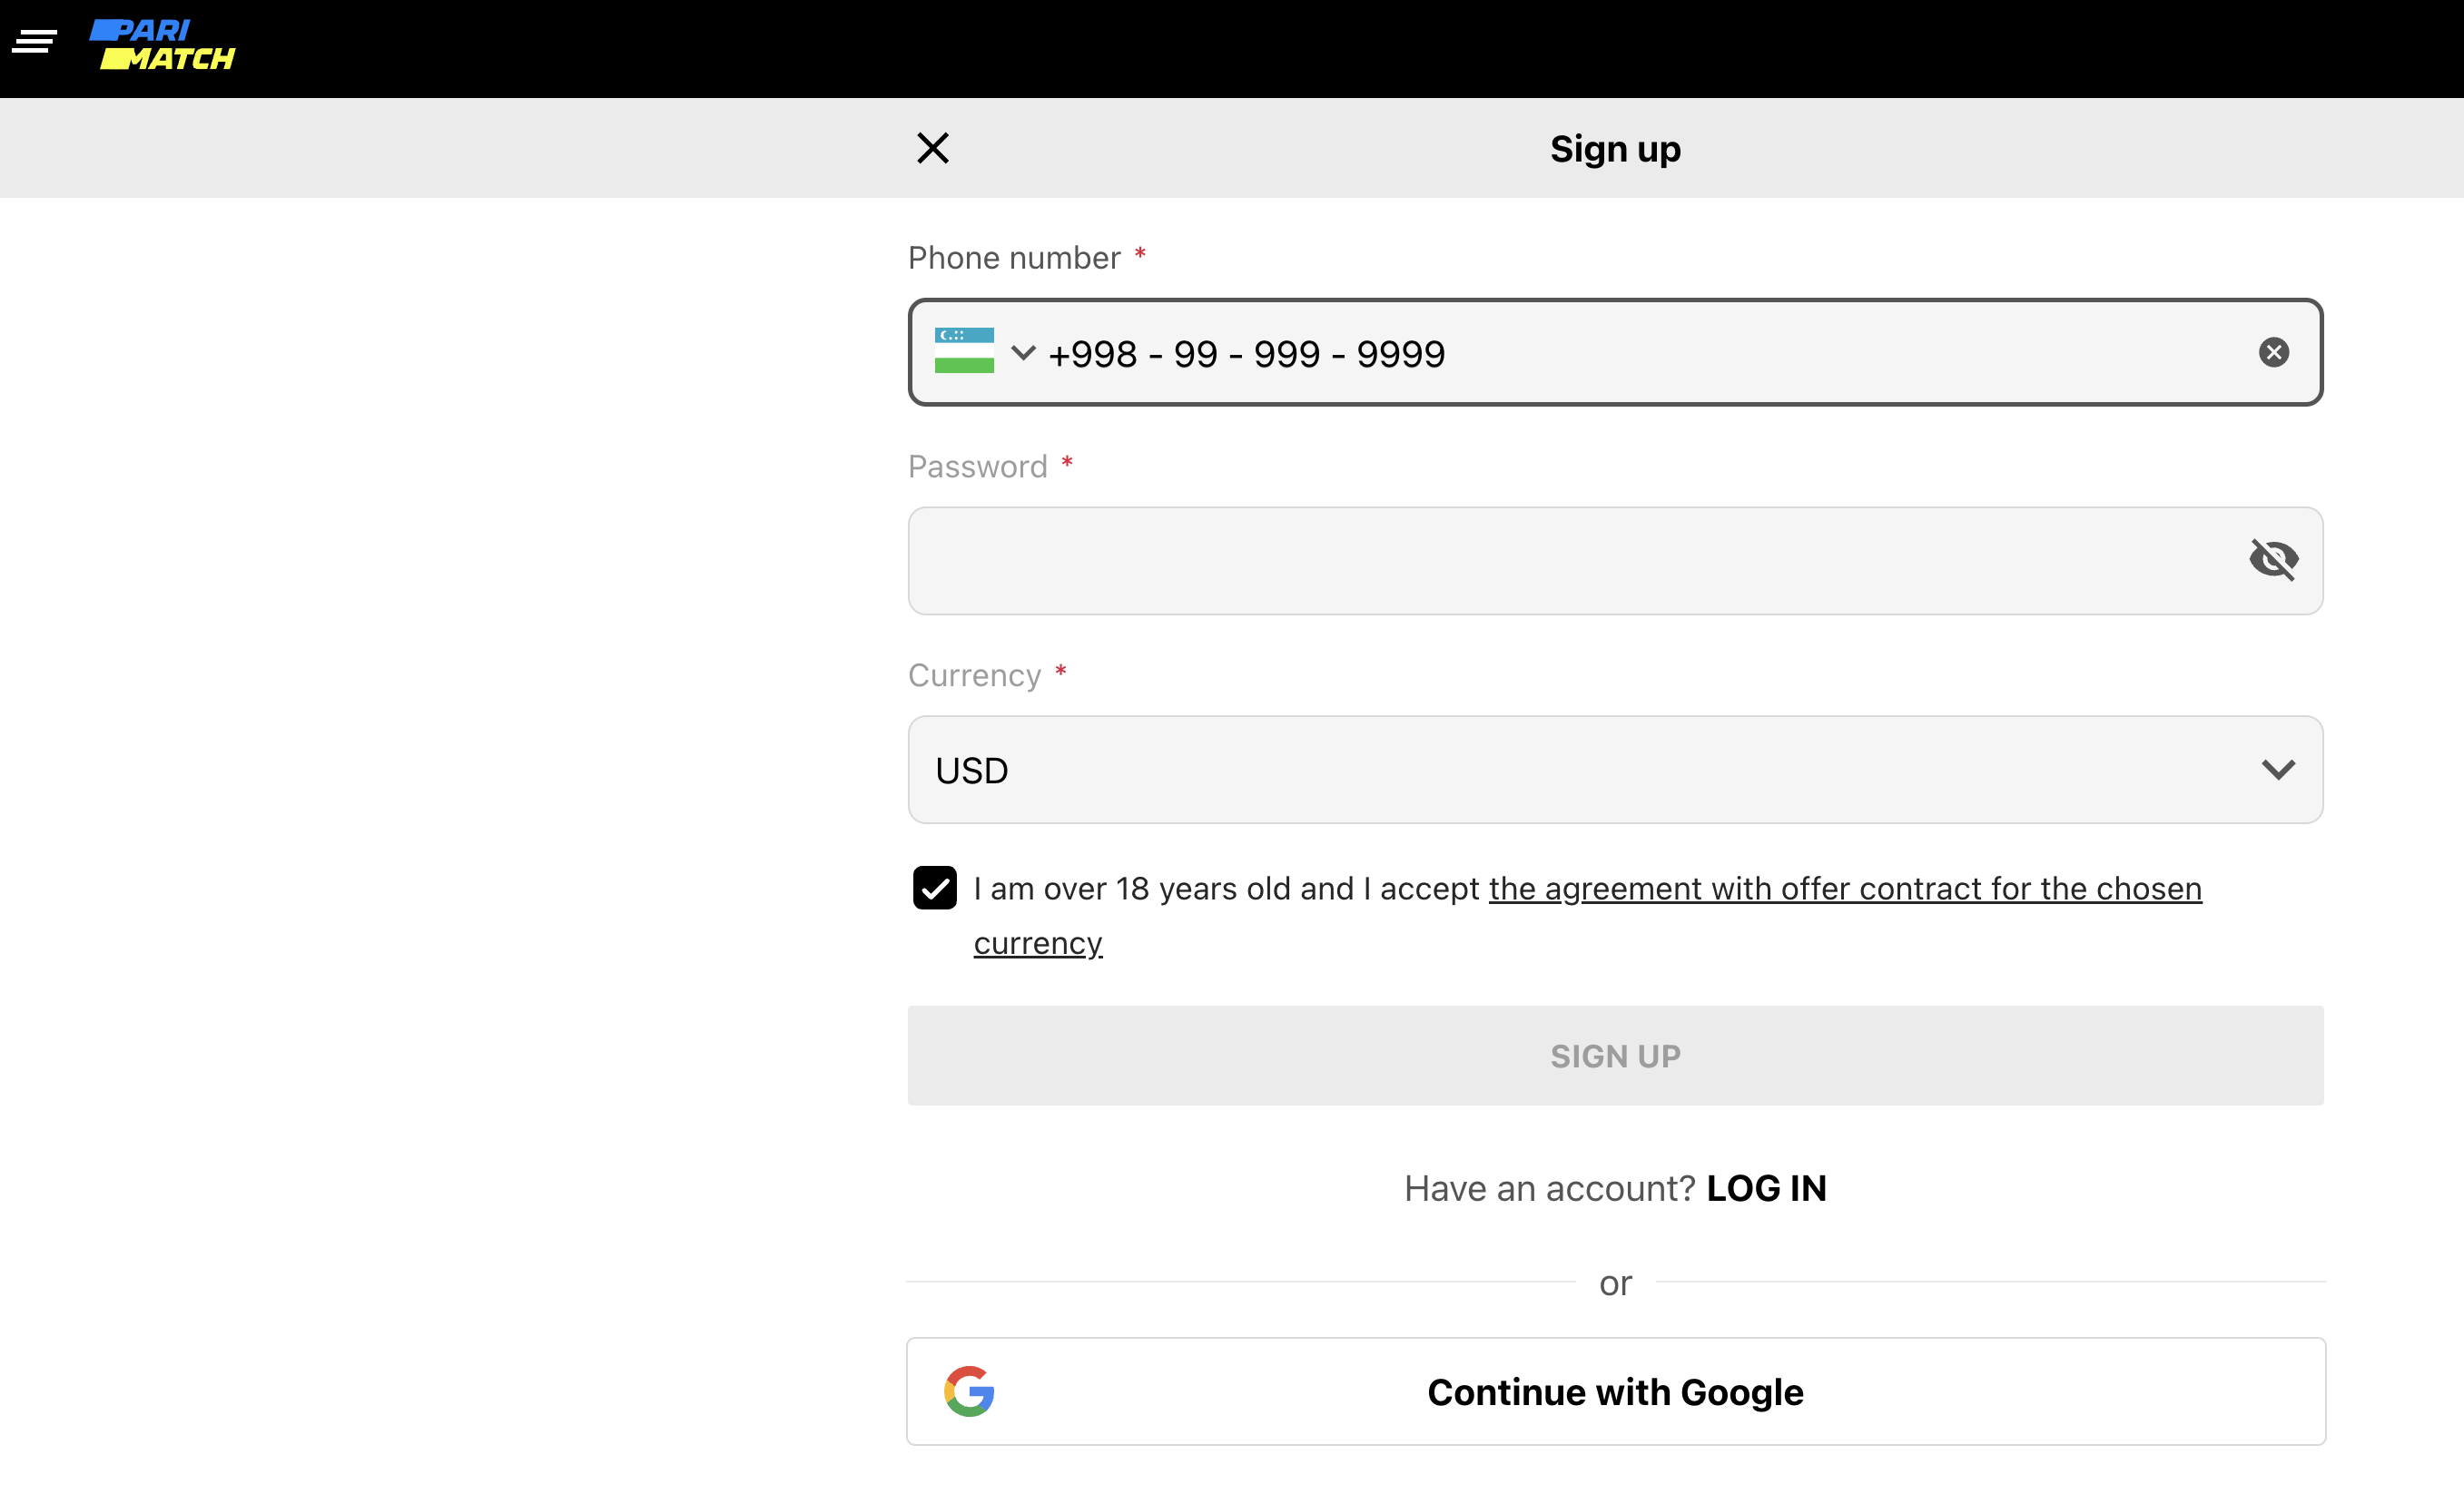The width and height of the screenshot is (2464, 1494).
Task: Open the USD currency dropdown
Action: coord(1500,770)
